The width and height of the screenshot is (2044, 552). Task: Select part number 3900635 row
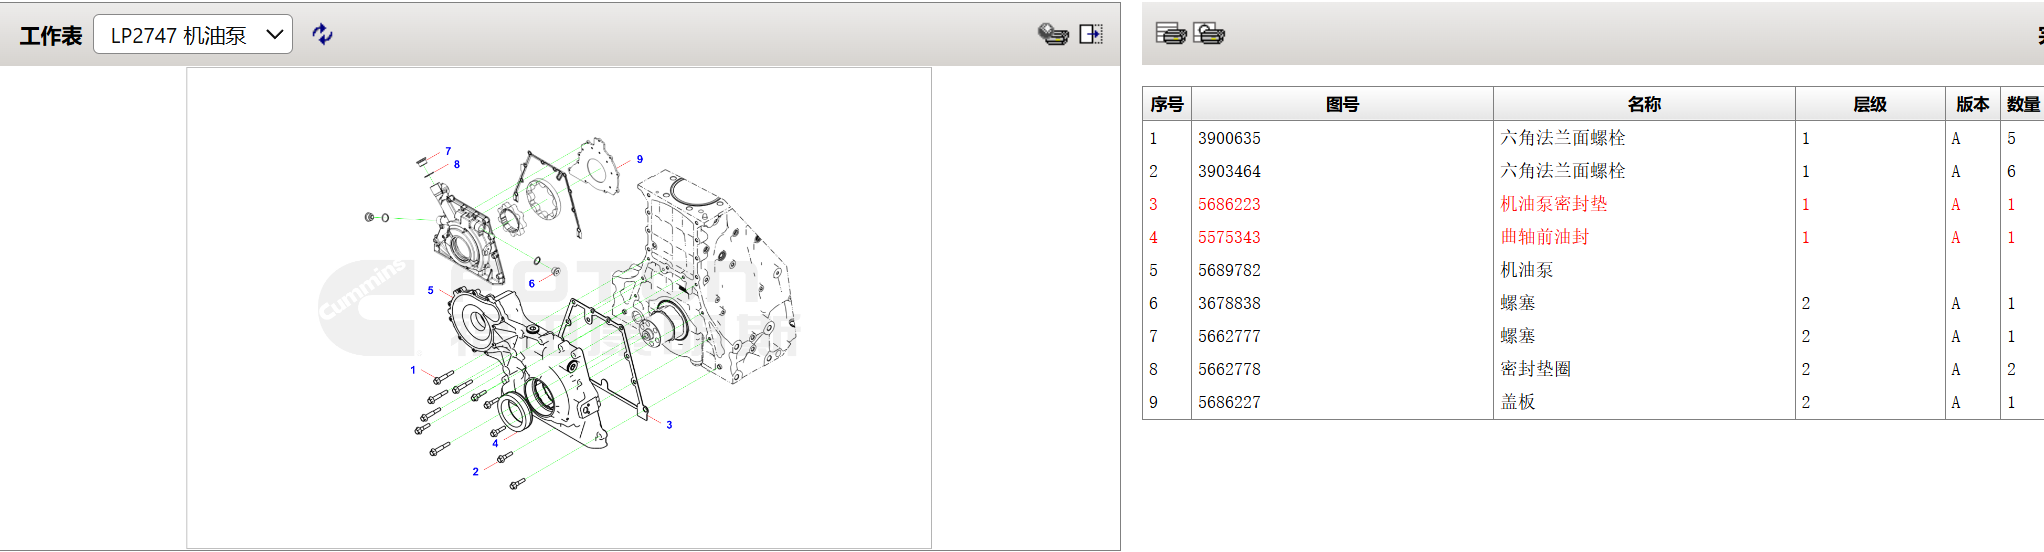[1229, 138]
